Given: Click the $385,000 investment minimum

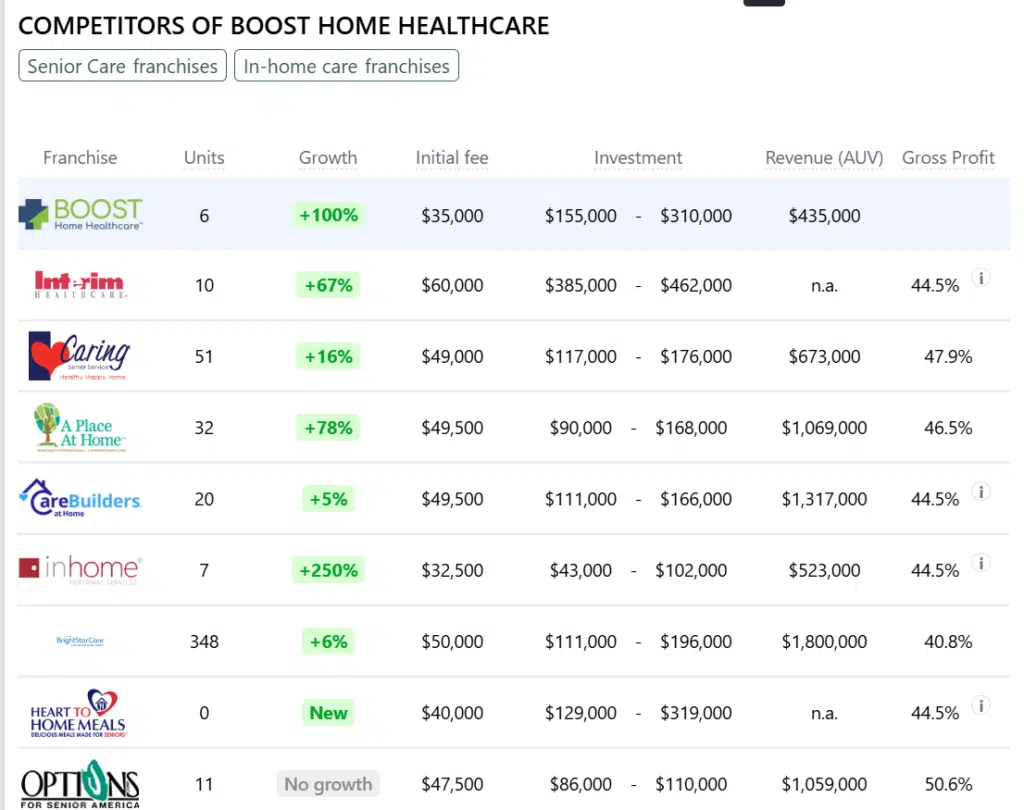Looking at the screenshot, I should pyautogui.click(x=581, y=285).
